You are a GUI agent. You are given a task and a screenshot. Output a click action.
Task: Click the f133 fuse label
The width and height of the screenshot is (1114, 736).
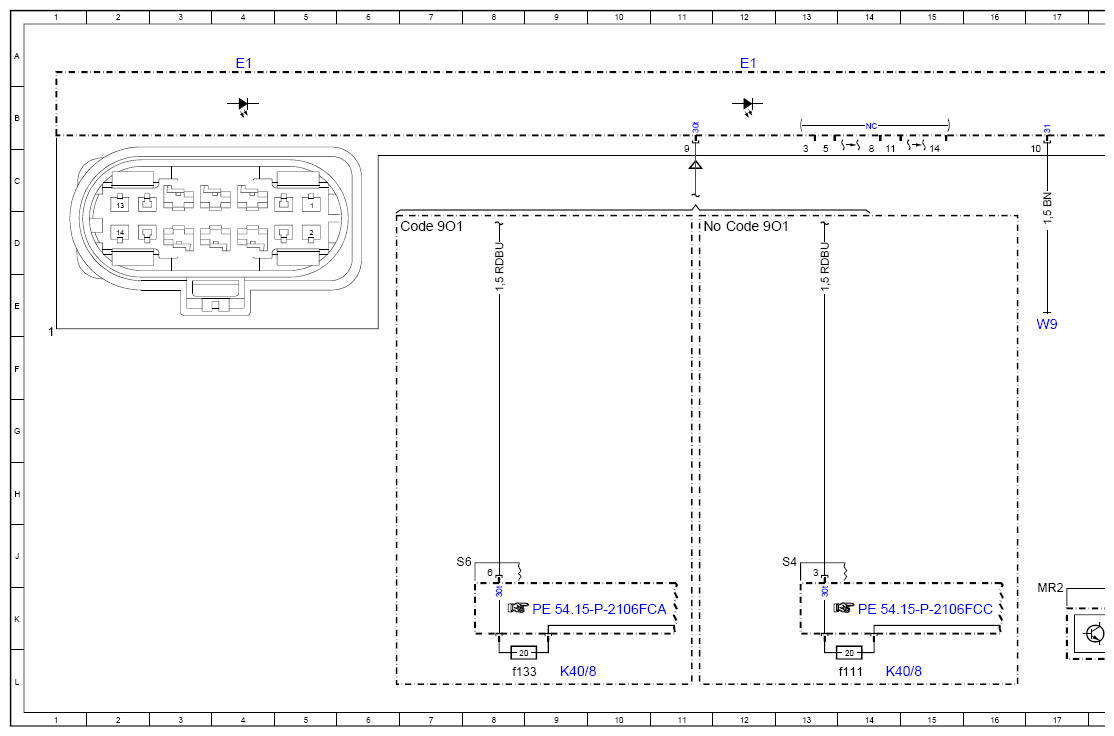coord(524,671)
